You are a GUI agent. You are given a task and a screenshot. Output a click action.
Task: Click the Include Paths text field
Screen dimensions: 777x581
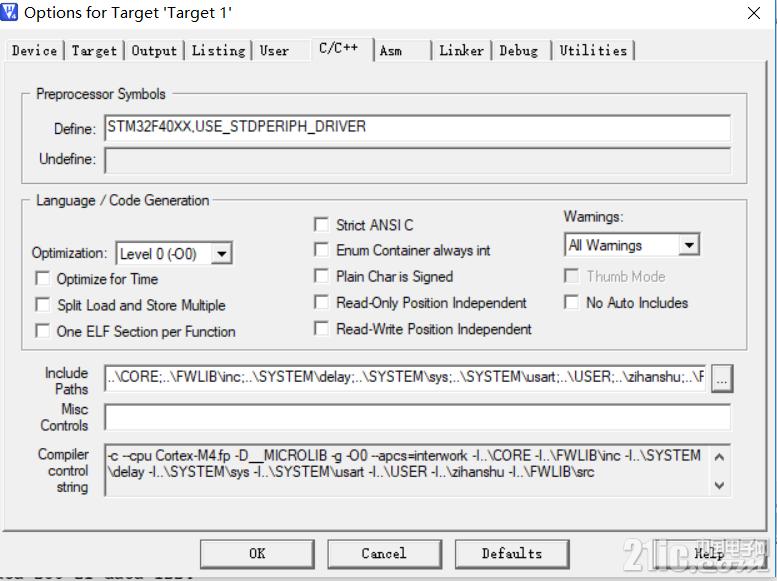tap(405, 378)
